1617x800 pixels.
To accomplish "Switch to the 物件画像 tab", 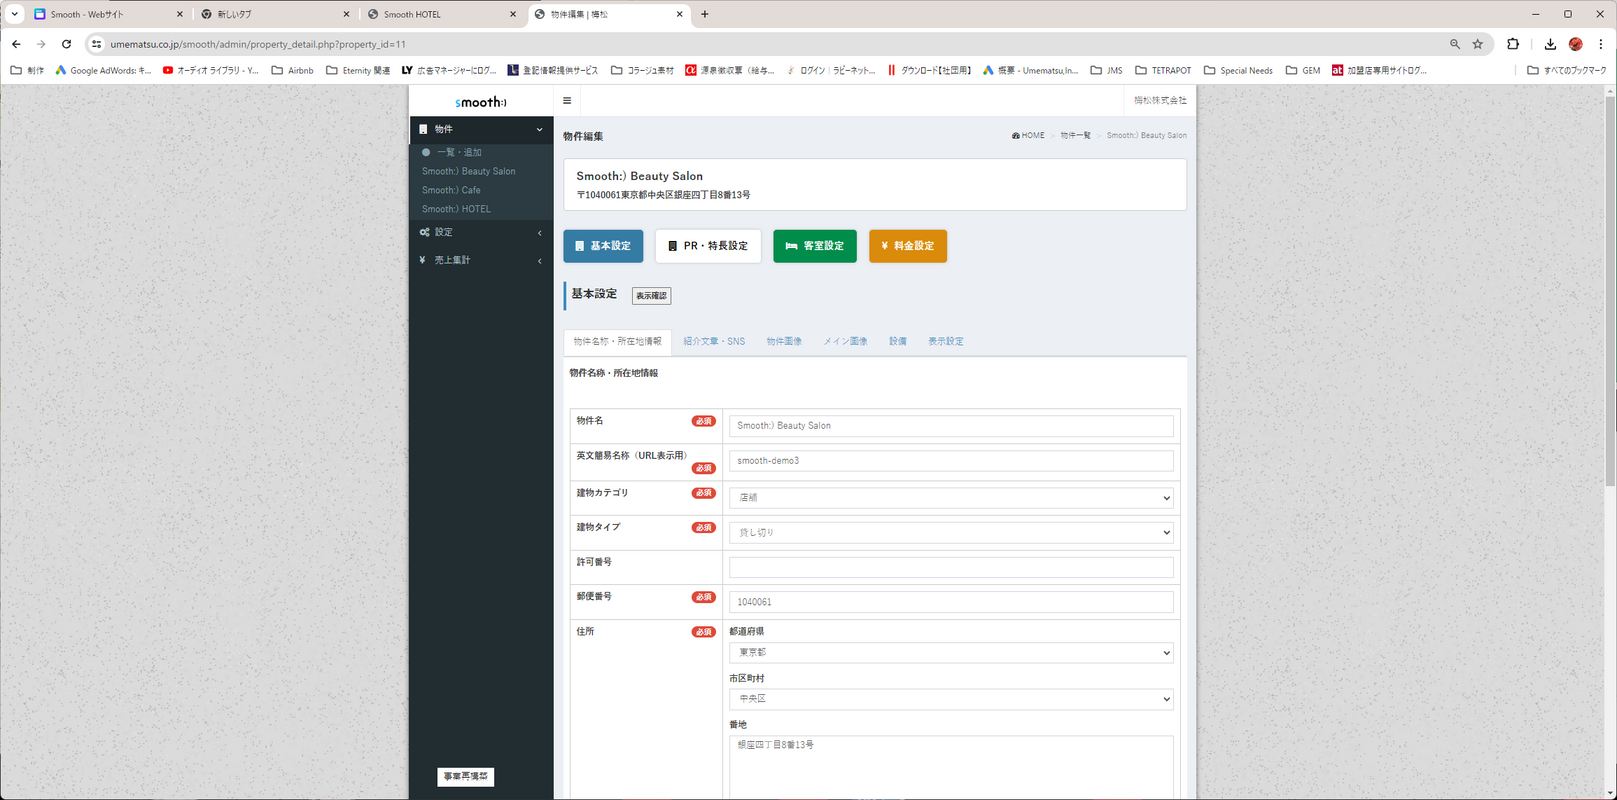I will 784,342.
